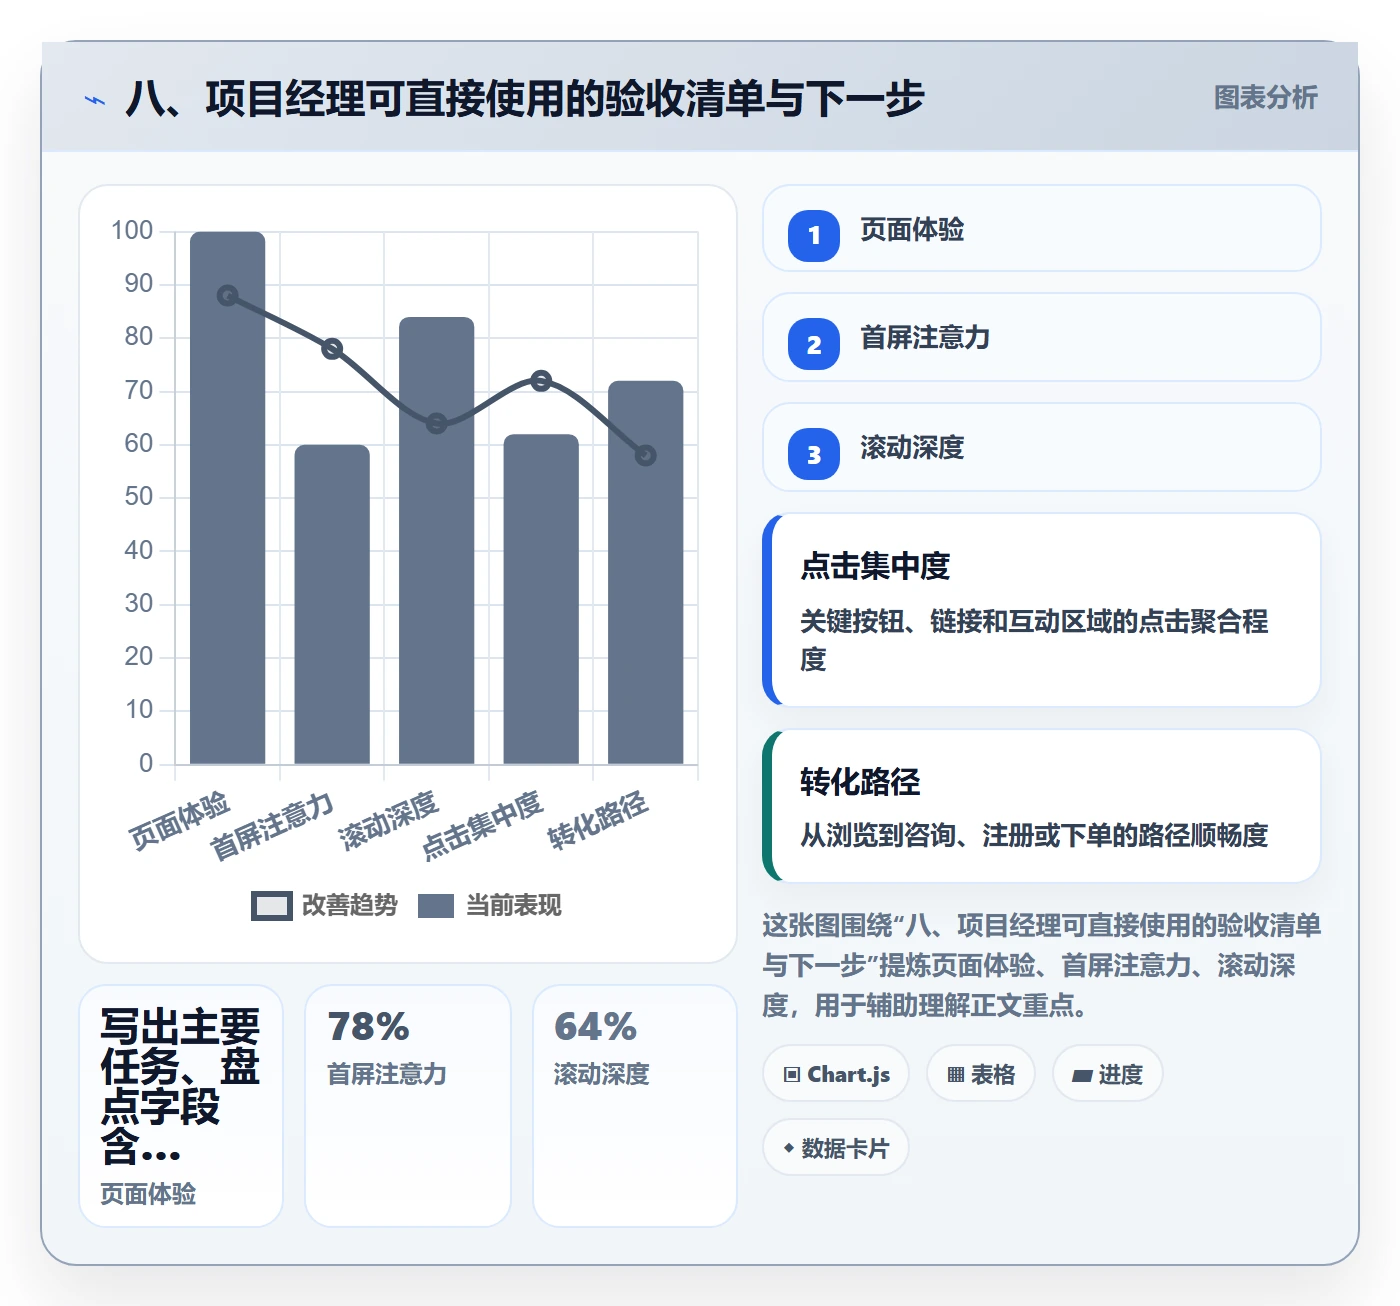Click the 转化路径 bar in the chart
The width and height of the screenshot is (1400, 1306).
tap(646, 572)
